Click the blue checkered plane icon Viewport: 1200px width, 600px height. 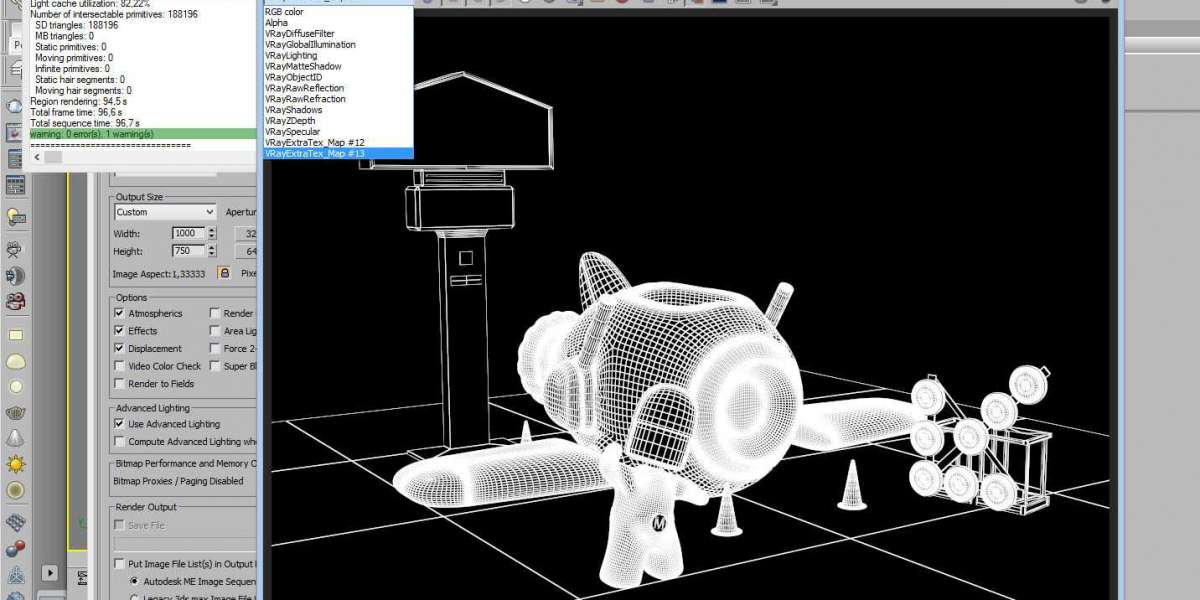tap(15, 522)
